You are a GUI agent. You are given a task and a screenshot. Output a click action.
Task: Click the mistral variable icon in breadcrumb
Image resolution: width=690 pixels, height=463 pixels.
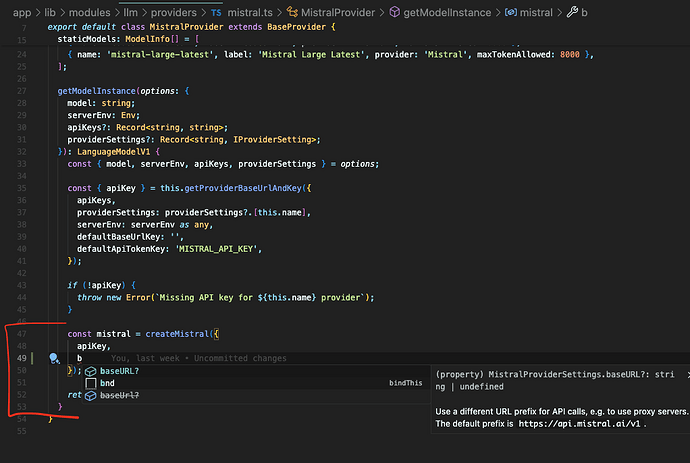(510, 12)
